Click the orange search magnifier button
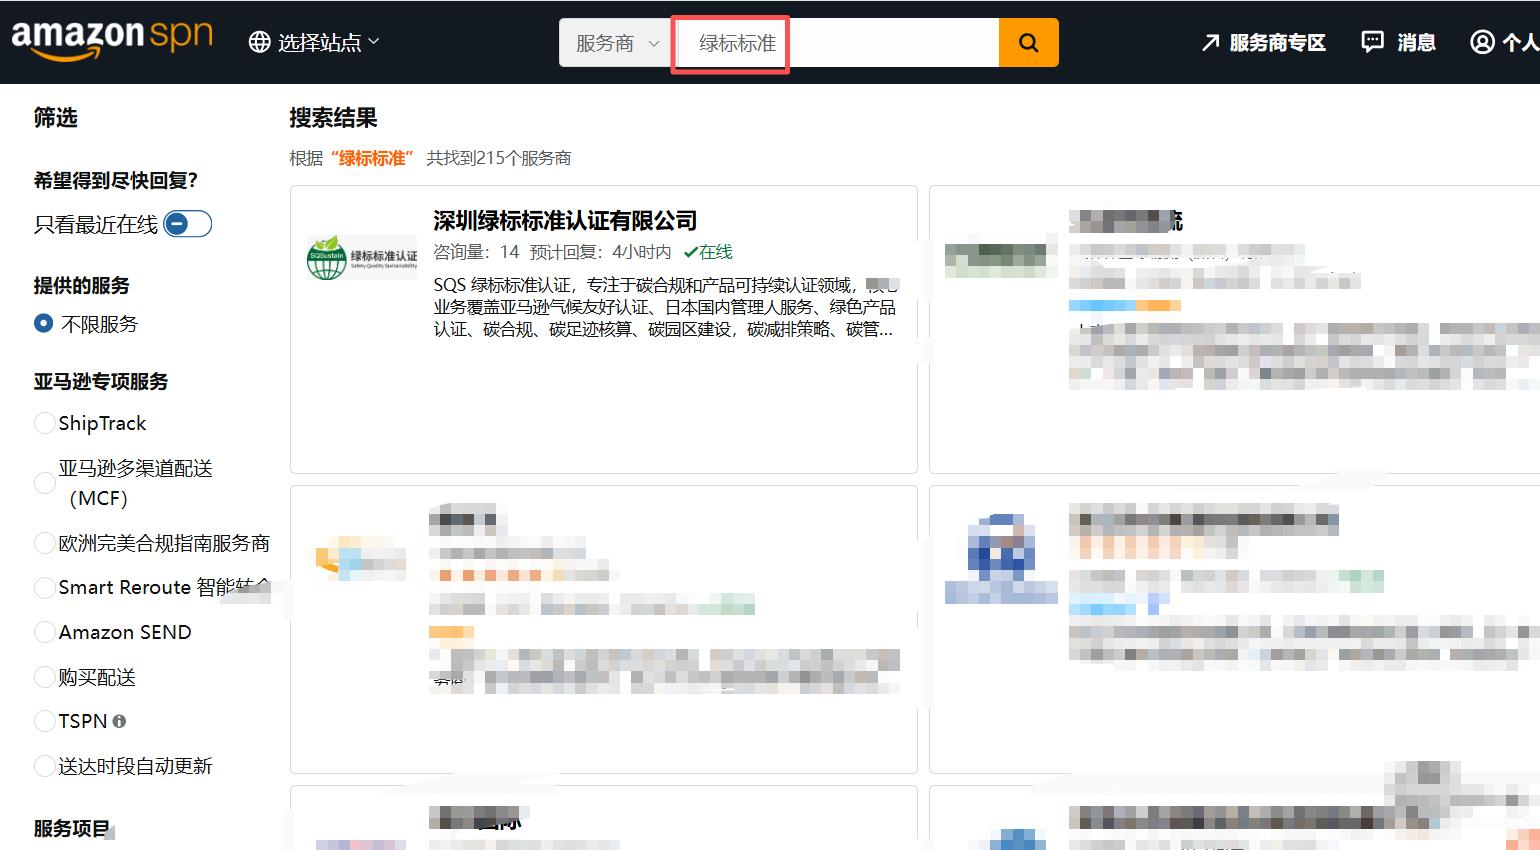 coord(1028,43)
